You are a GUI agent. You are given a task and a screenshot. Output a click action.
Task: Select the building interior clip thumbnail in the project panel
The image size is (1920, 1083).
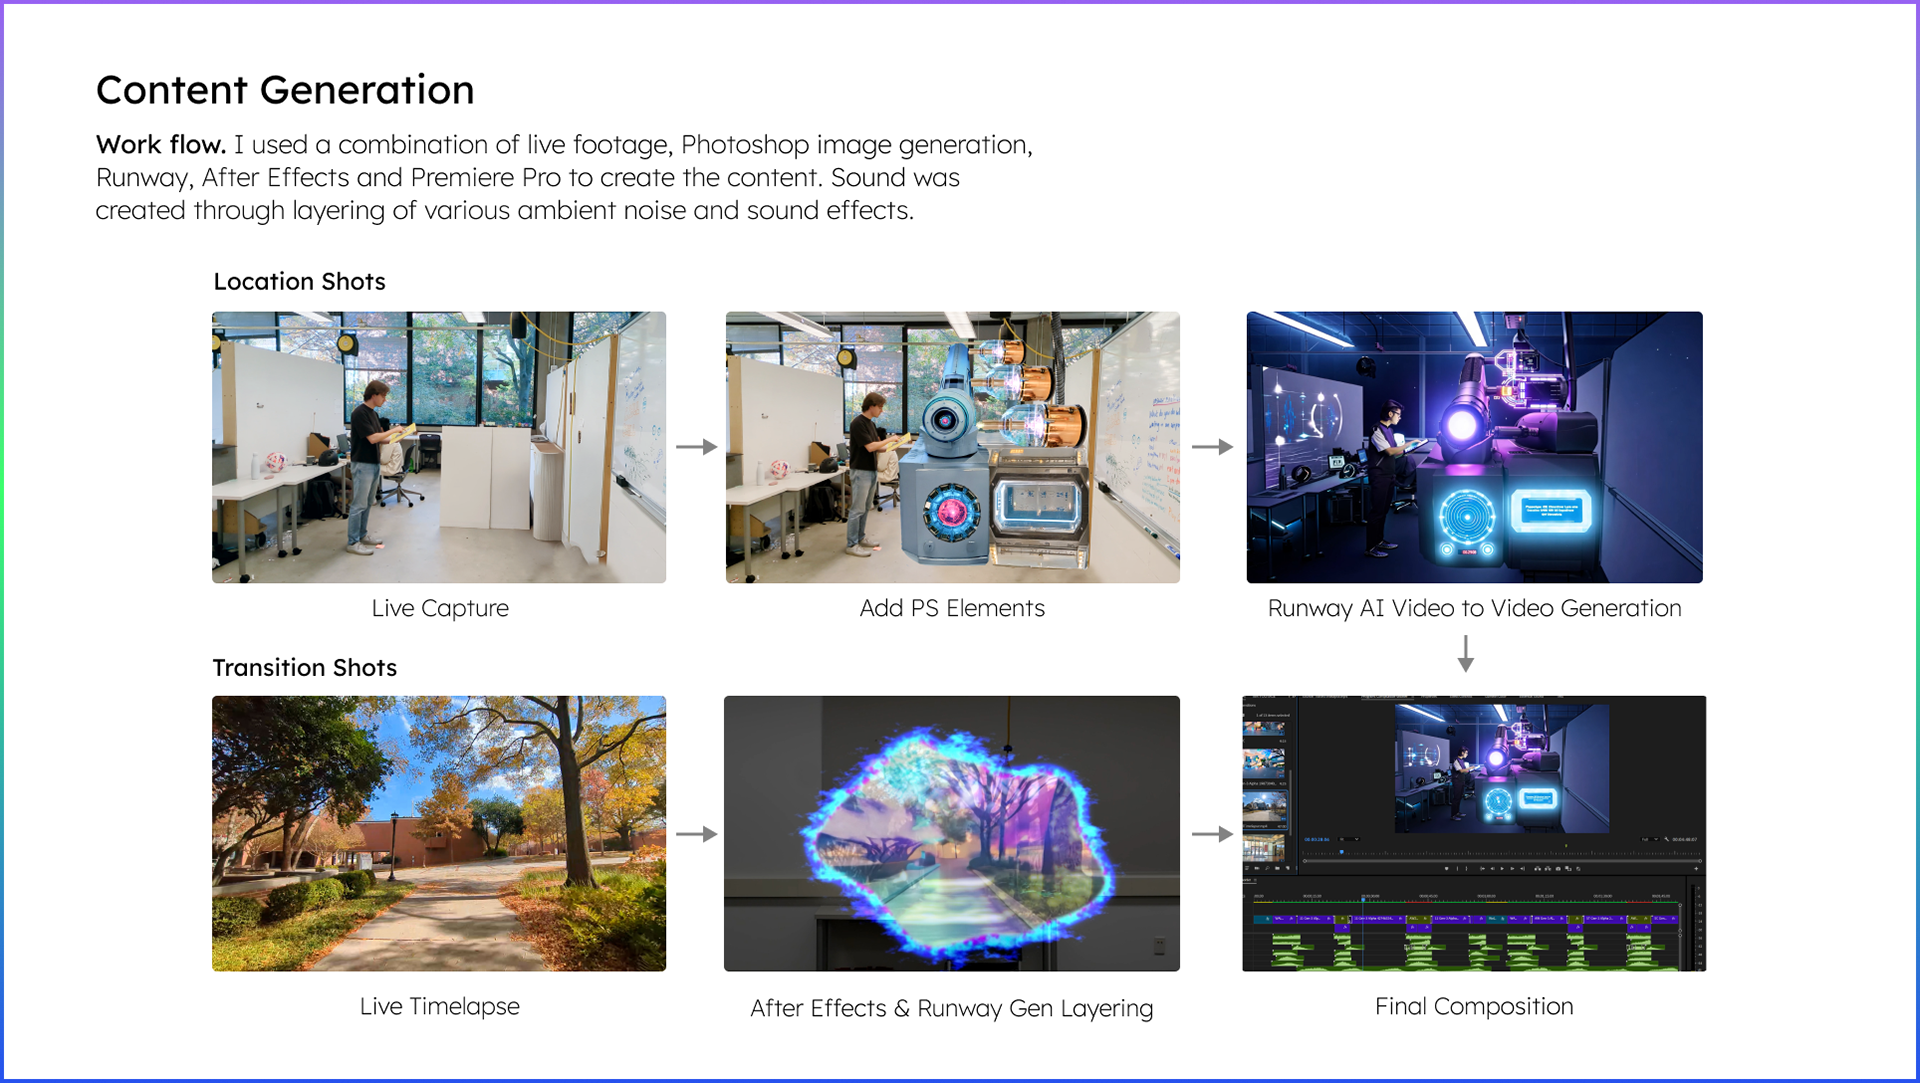(x=1264, y=847)
